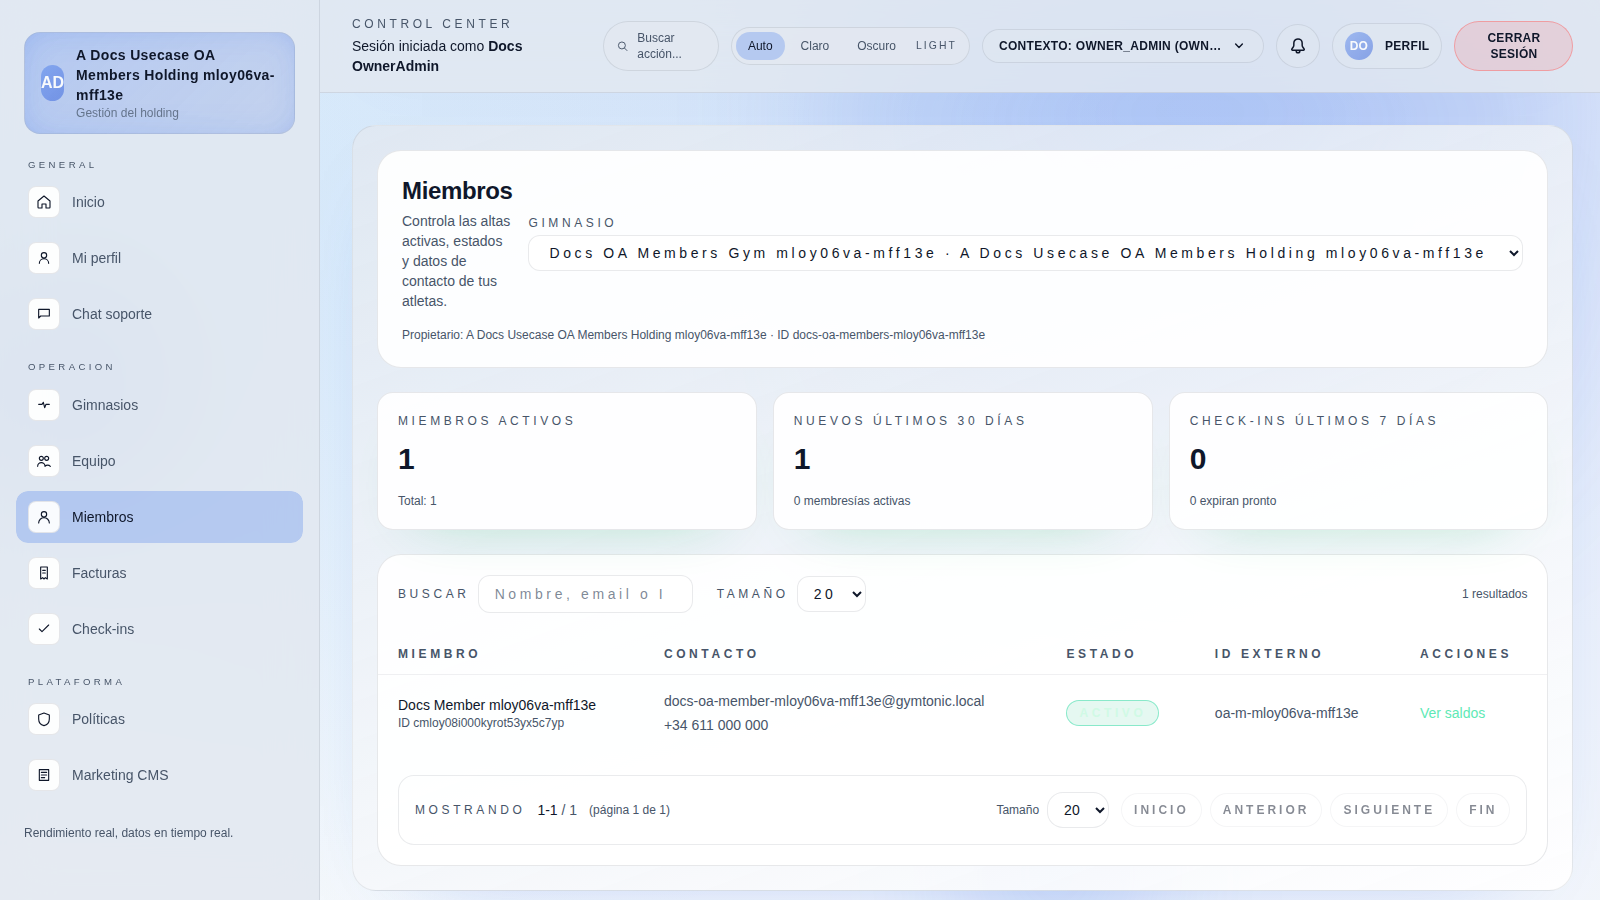Enable Oscuro dark mode

tap(876, 46)
